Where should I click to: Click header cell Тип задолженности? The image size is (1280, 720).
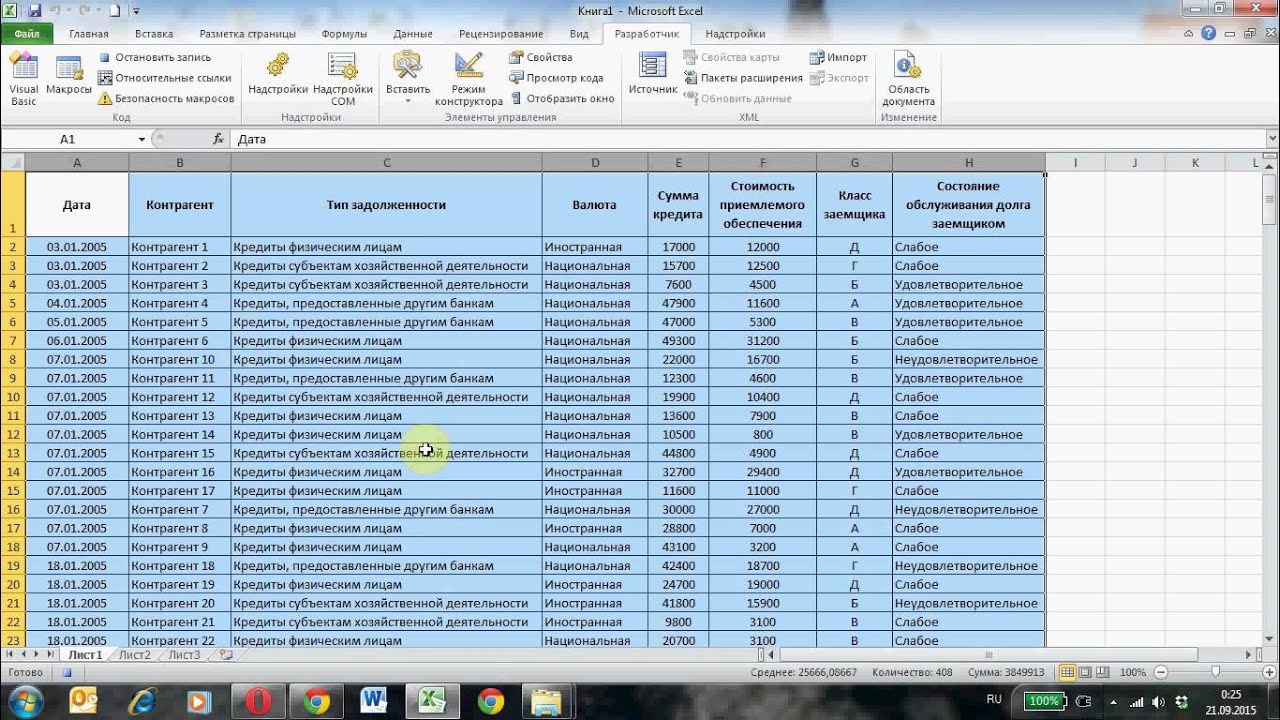pos(386,204)
